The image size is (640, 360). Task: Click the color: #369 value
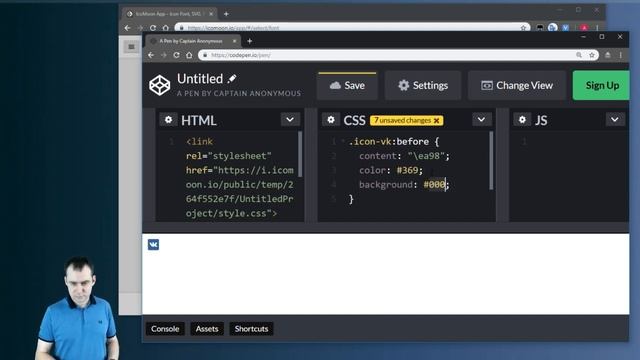[x=408, y=170]
